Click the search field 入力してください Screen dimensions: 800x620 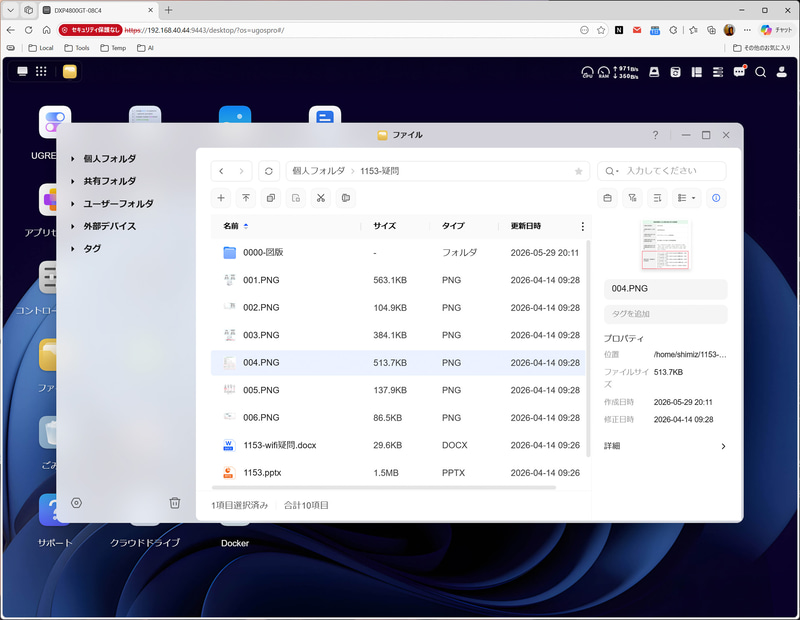click(x=661, y=171)
